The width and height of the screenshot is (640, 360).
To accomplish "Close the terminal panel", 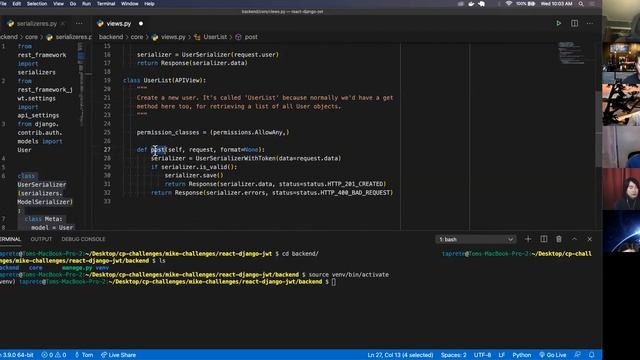I will coord(589,239).
